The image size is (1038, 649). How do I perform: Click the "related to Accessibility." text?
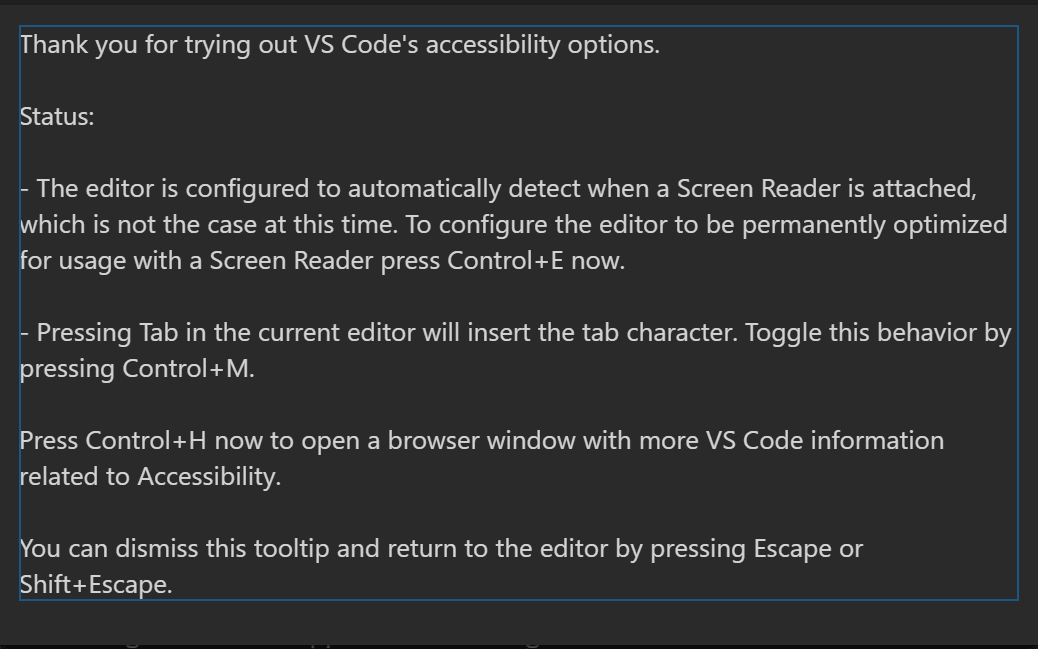150,477
